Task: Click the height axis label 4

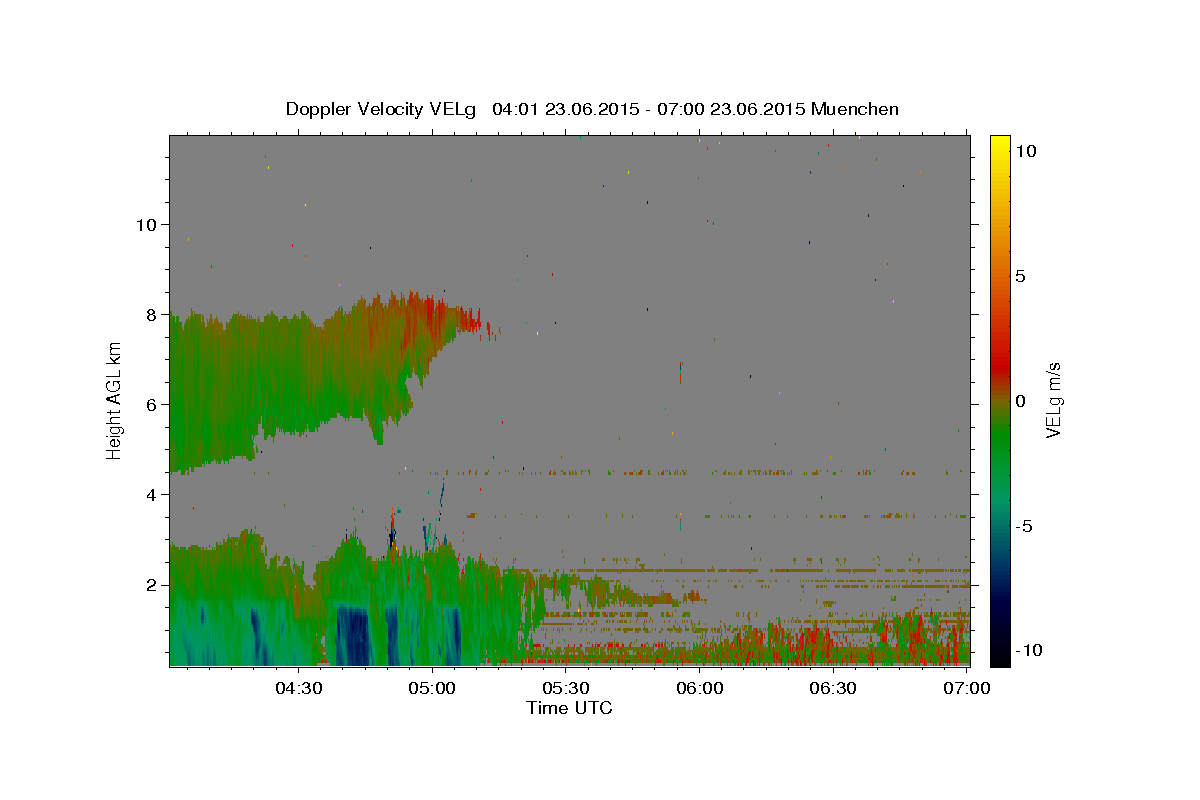Action: [150, 494]
